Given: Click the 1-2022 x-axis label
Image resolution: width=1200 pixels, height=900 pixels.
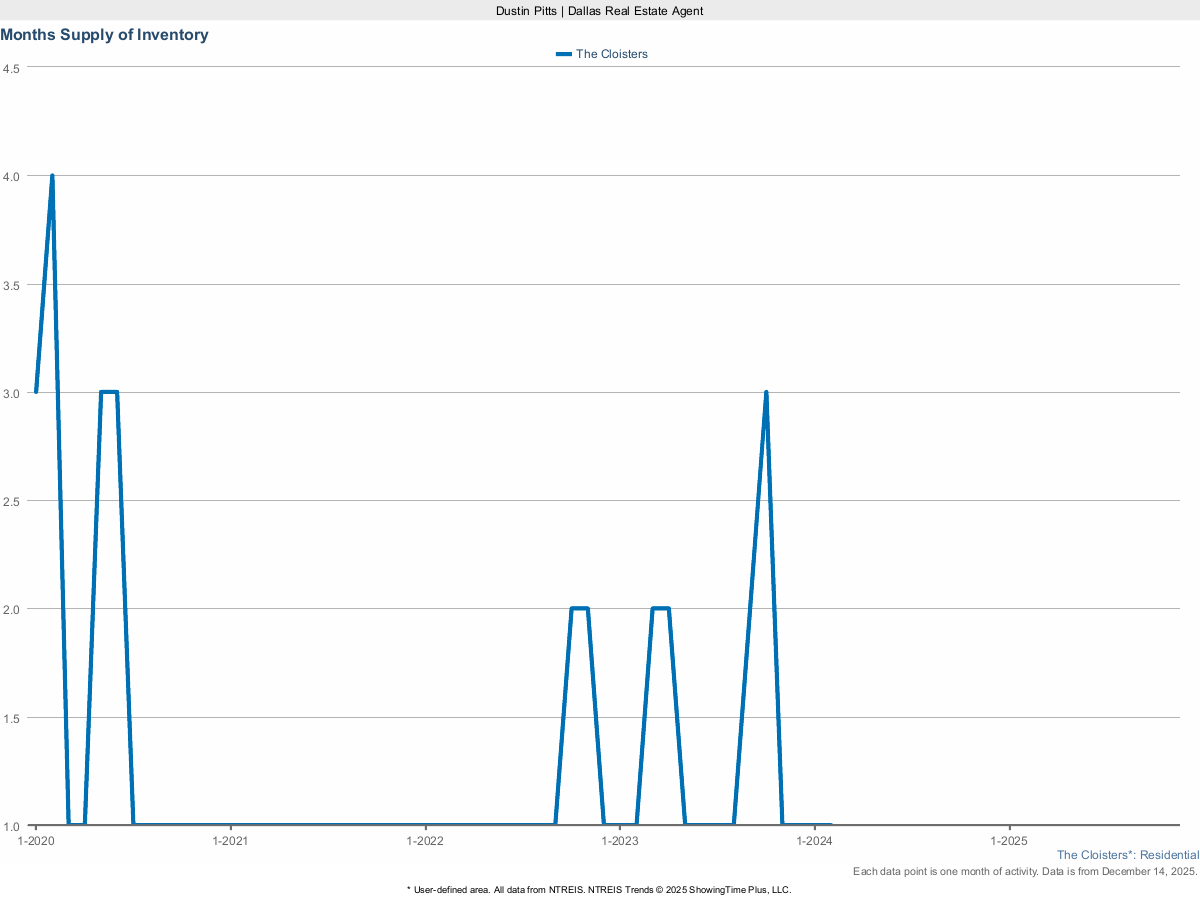Looking at the screenshot, I should (426, 842).
